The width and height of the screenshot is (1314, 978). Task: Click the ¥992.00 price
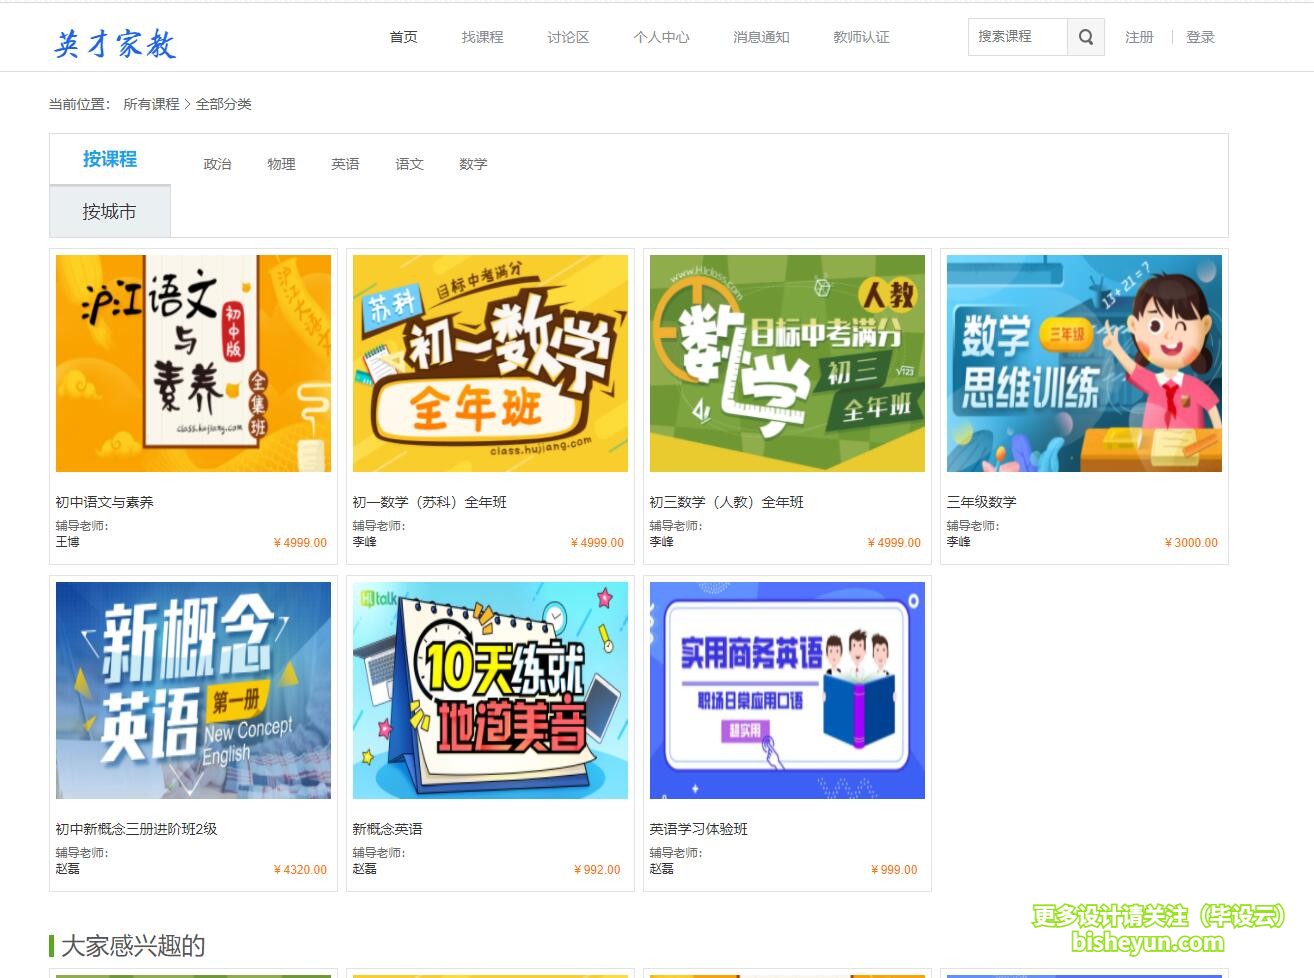(x=597, y=870)
